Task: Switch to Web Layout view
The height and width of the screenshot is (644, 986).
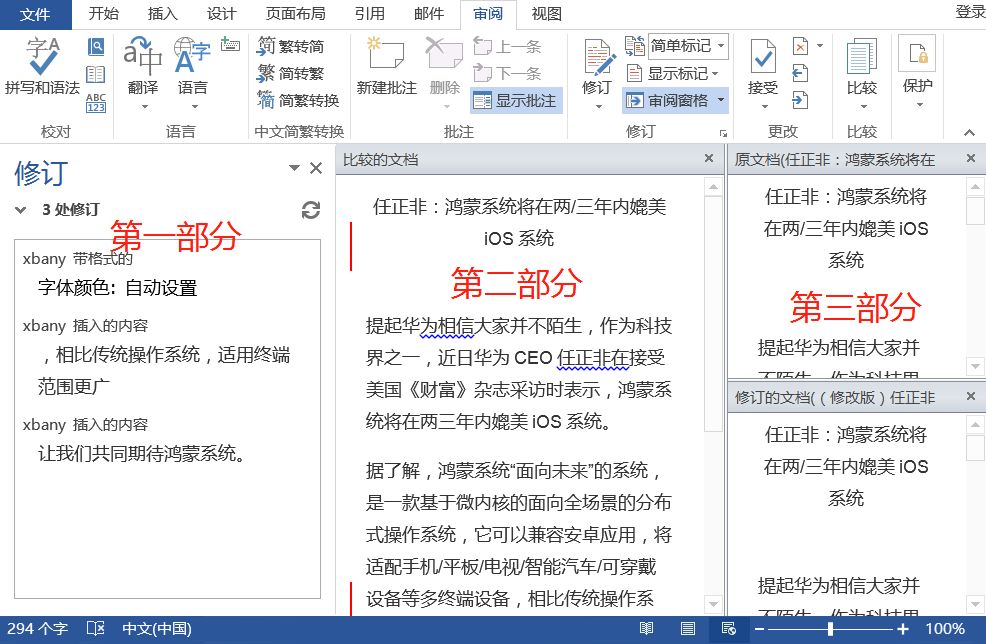Action: click(x=728, y=628)
